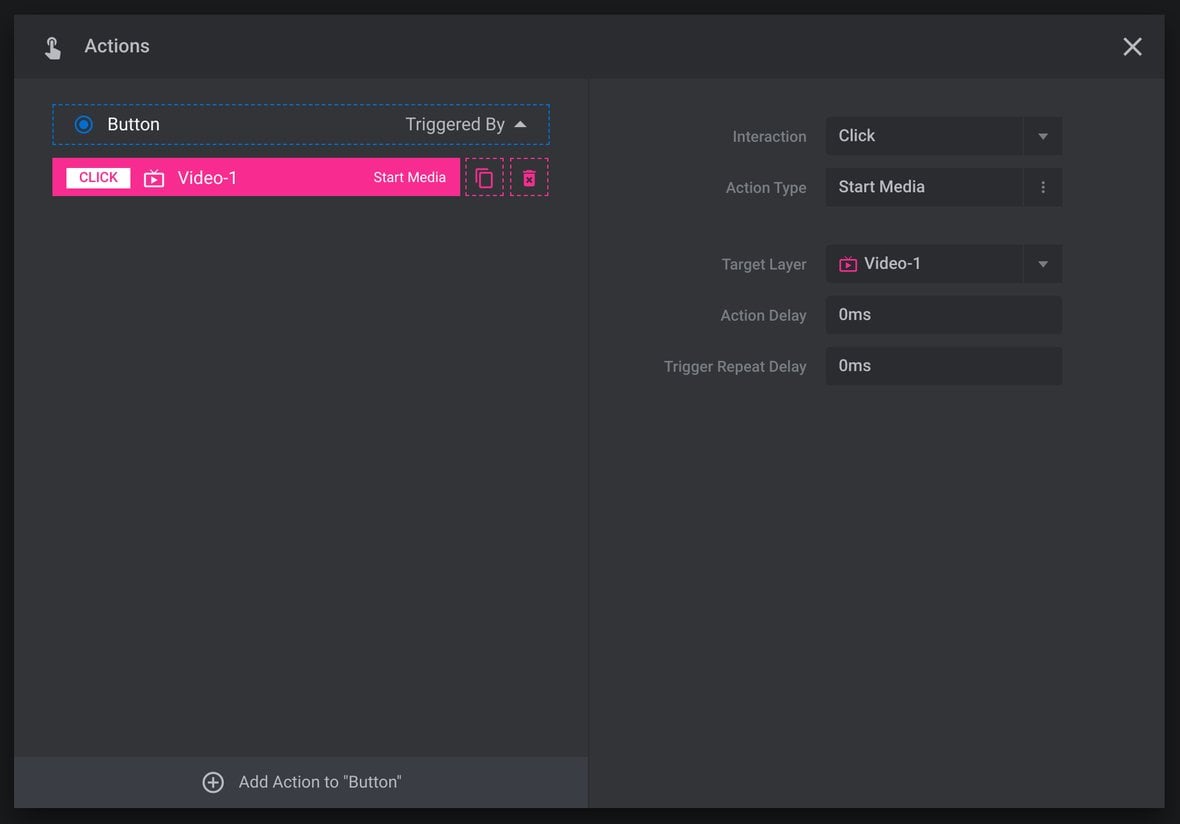Click the "Actions" dialog title

(117, 46)
